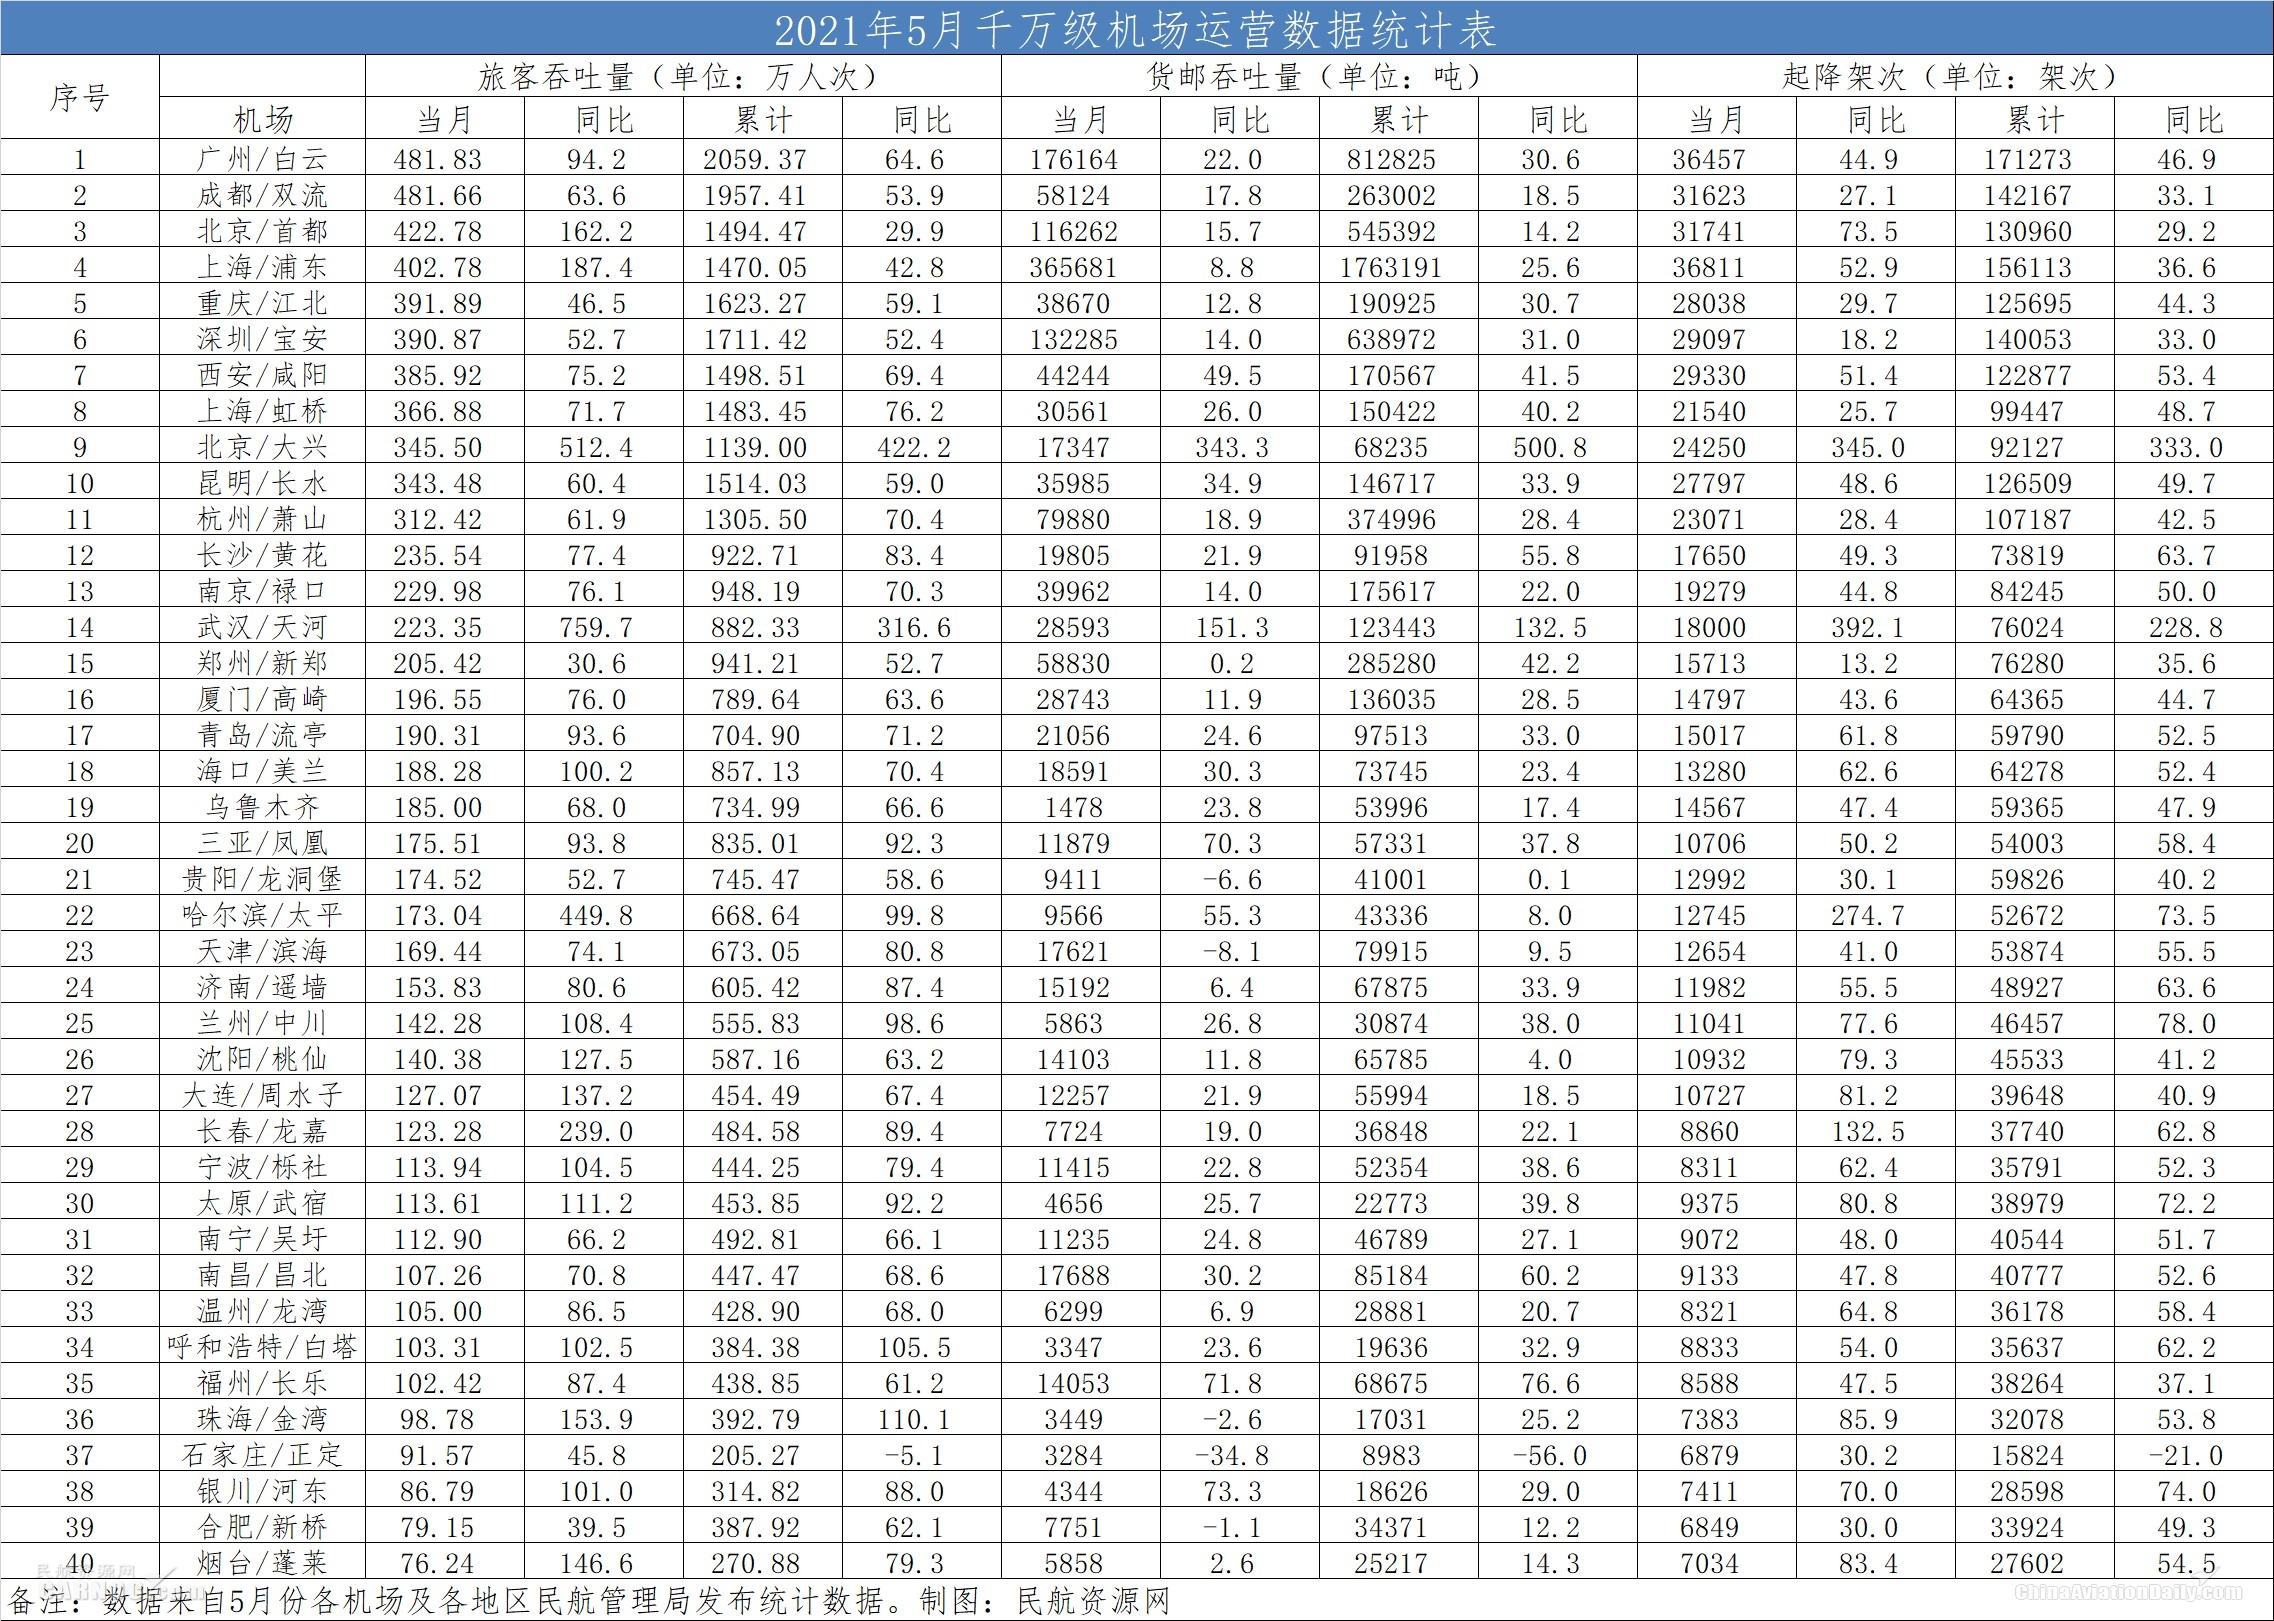Click passenger value 481.83 for 广州/白云
The width and height of the screenshot is (2274, 1621).
[438, 160]
